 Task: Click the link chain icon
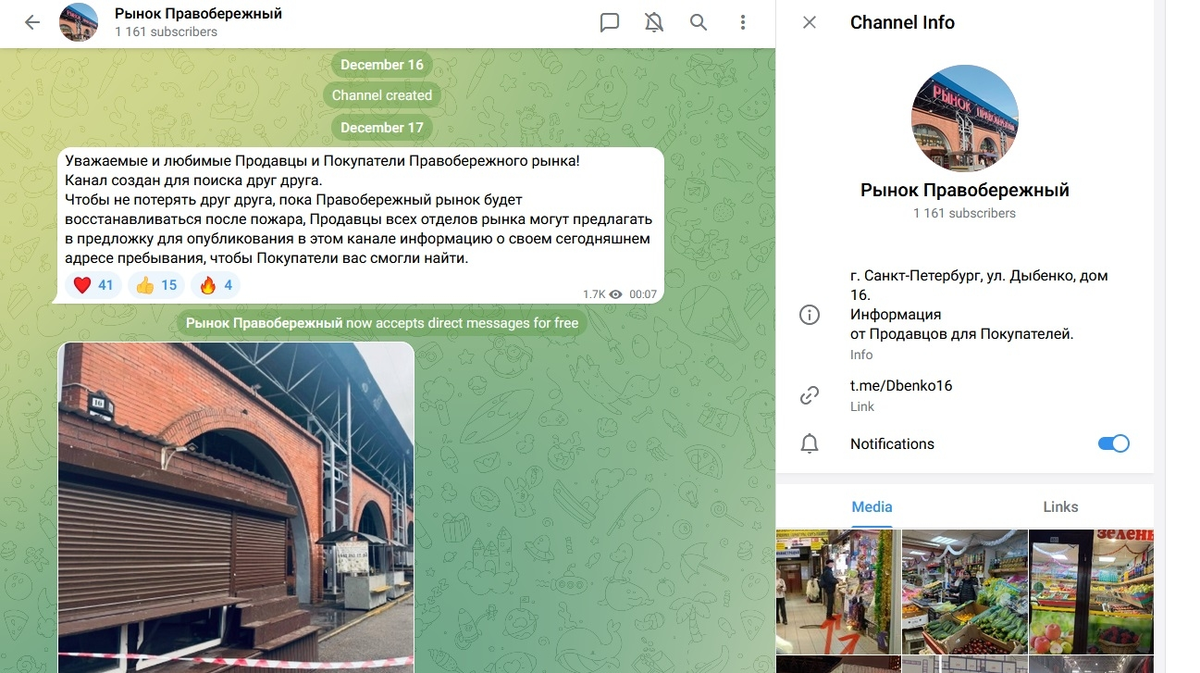pyautogui.click(x=810, y=395)
